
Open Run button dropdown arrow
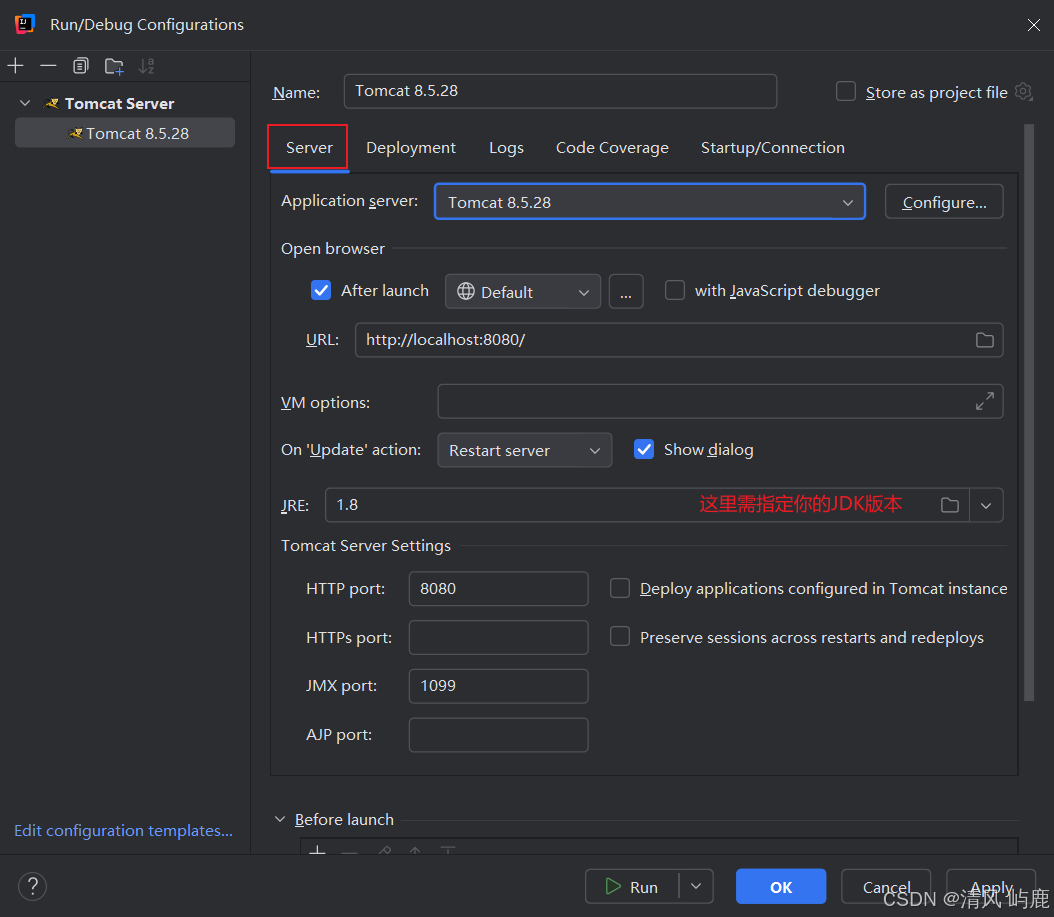[x=696, y=886]
